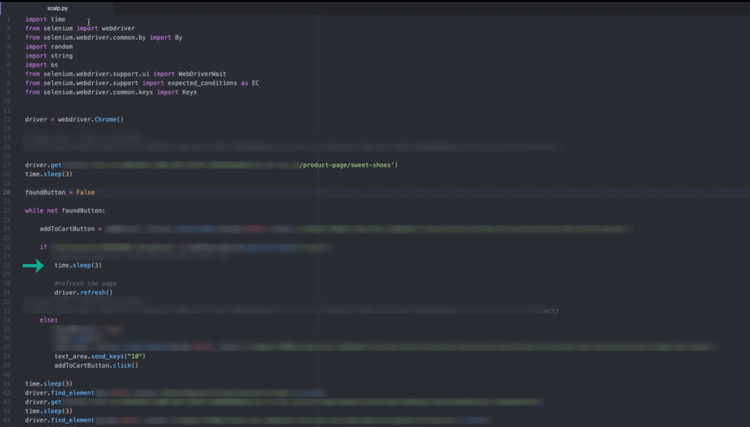Click the '#refresh the page' comment

(85, 284)
